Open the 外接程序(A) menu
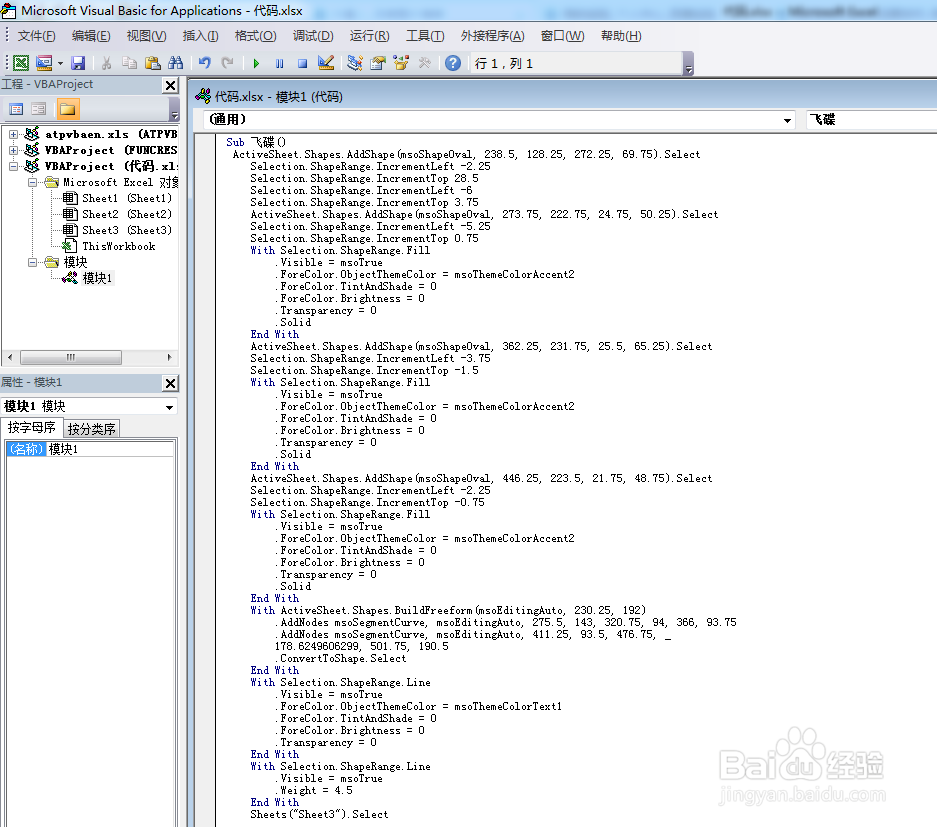Screen dimensions: 937x827 pyautogui.click(x=492, y=36)
